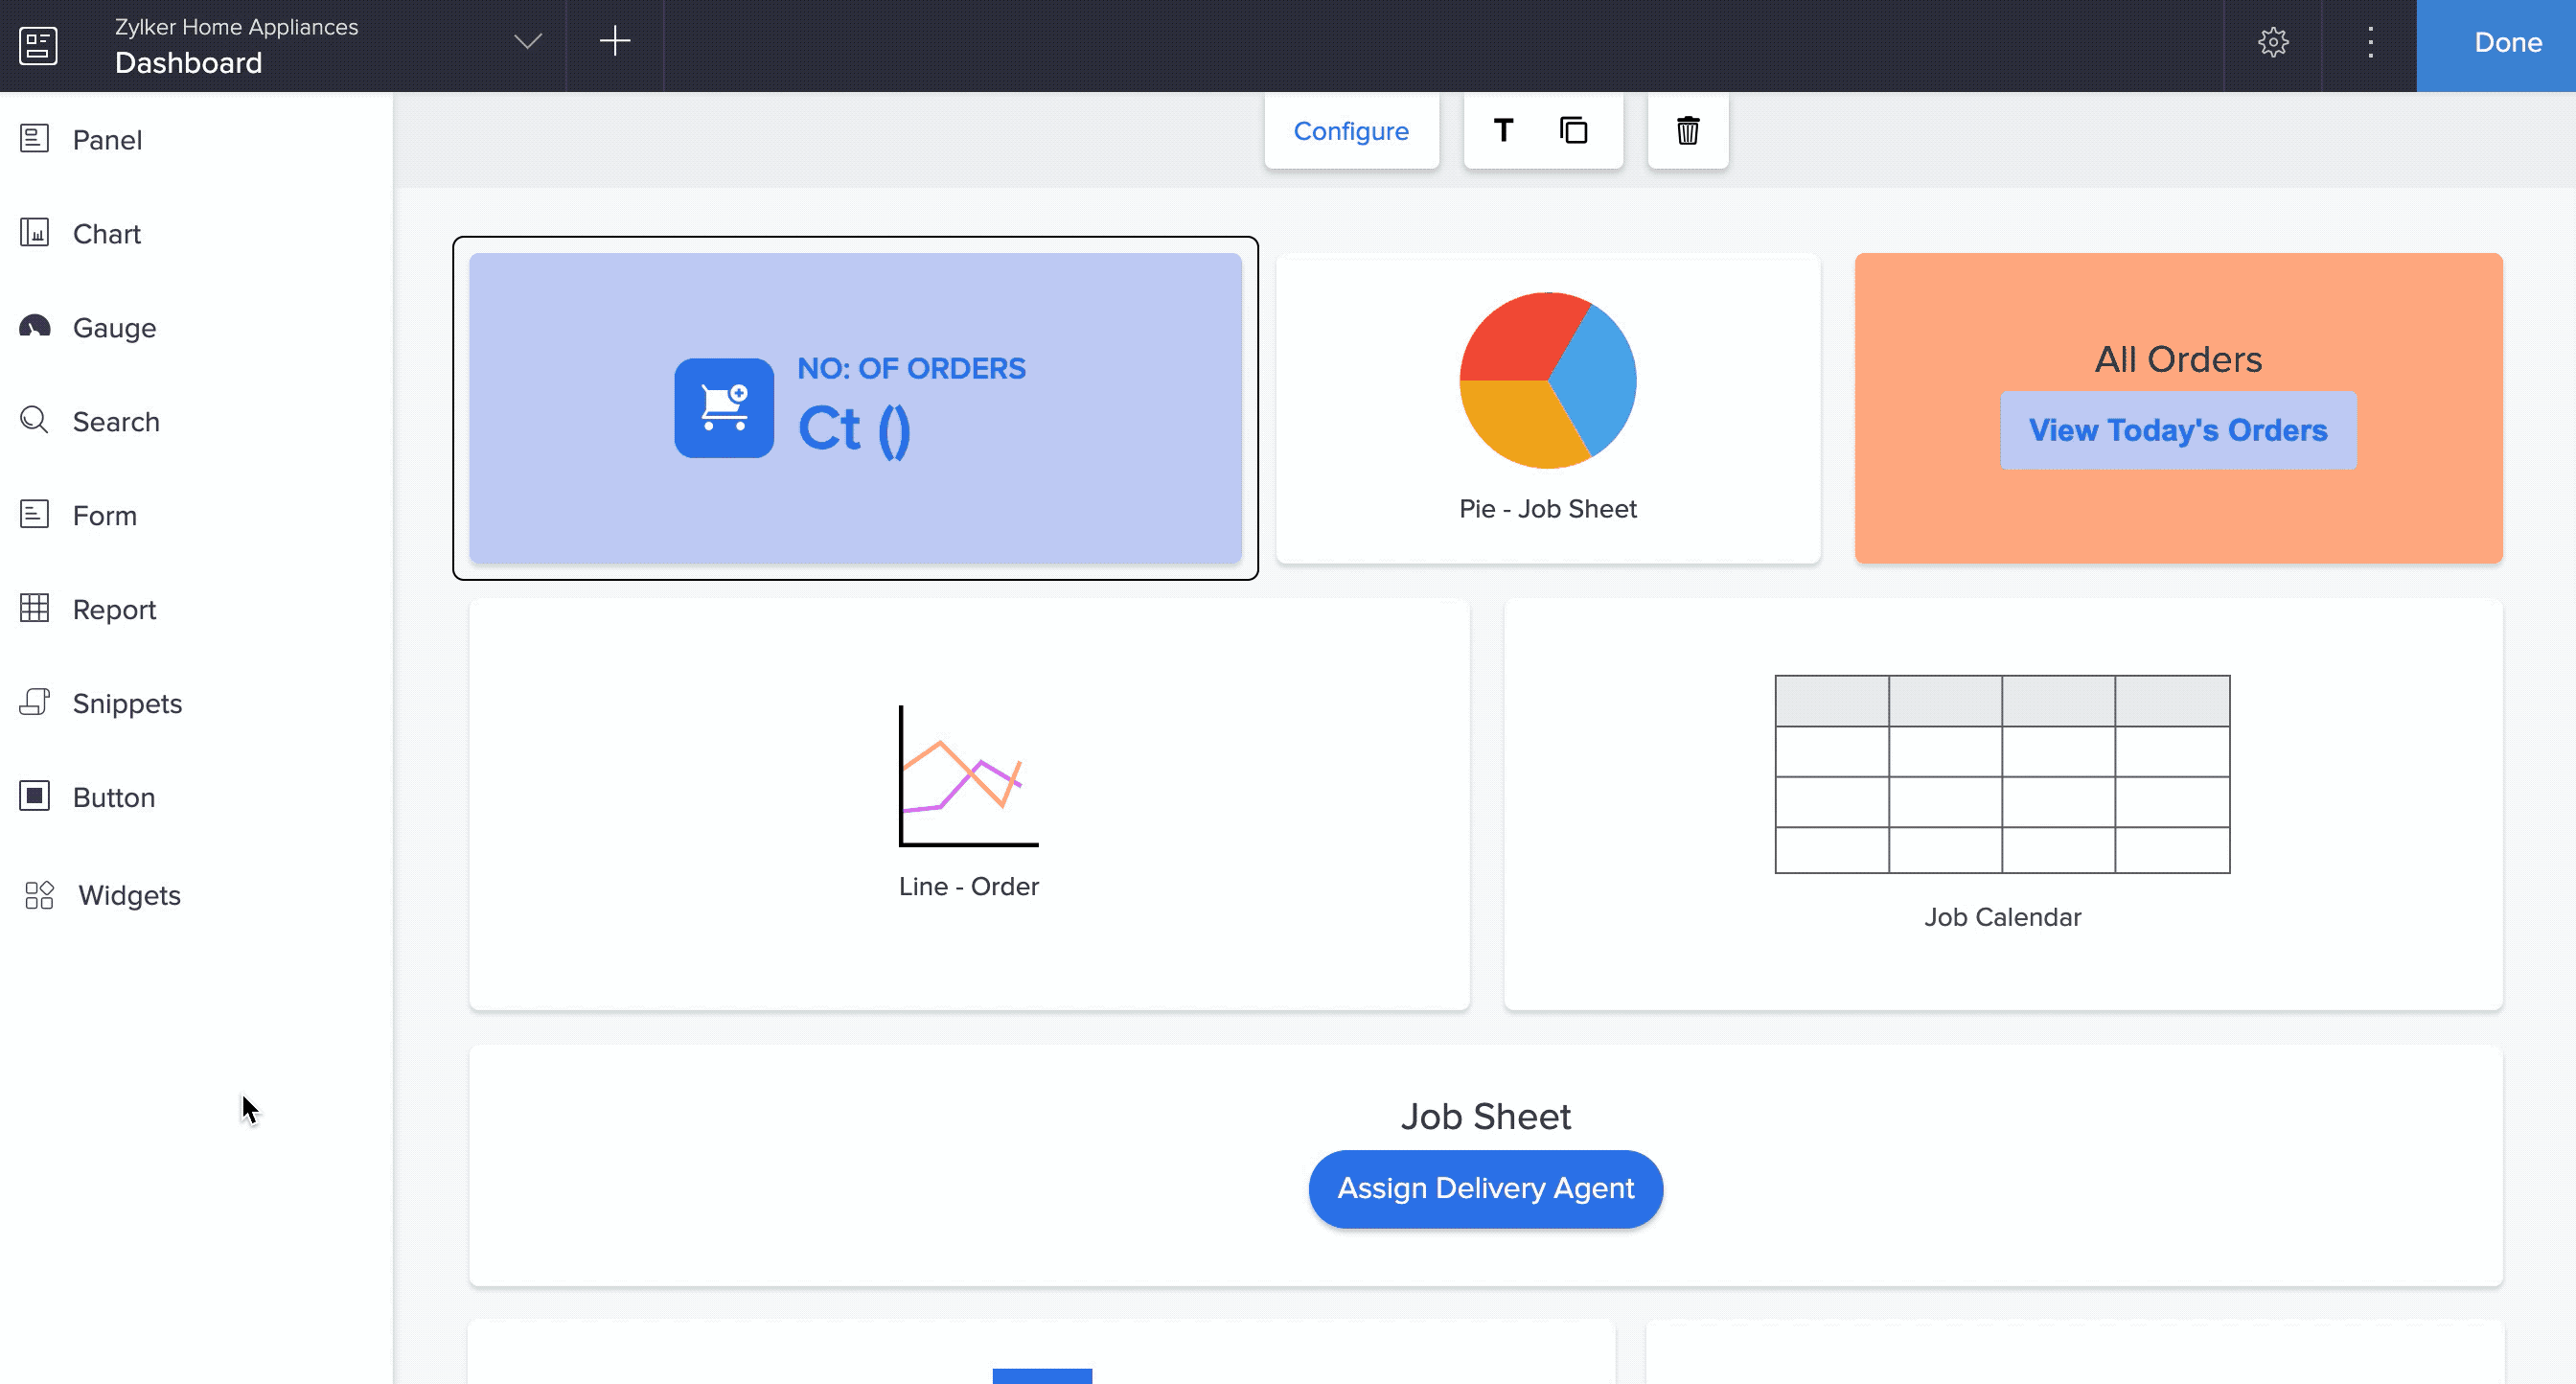The height and width of the screenshot is (1384, 2576).
Task: Click Assign Delivery Agent button
Action: point(1485,1188)
